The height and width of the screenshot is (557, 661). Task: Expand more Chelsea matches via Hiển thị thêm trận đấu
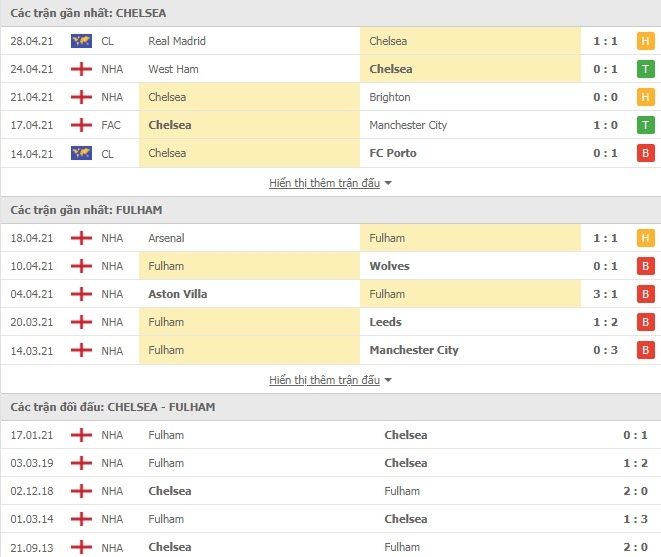click(324, 183)
